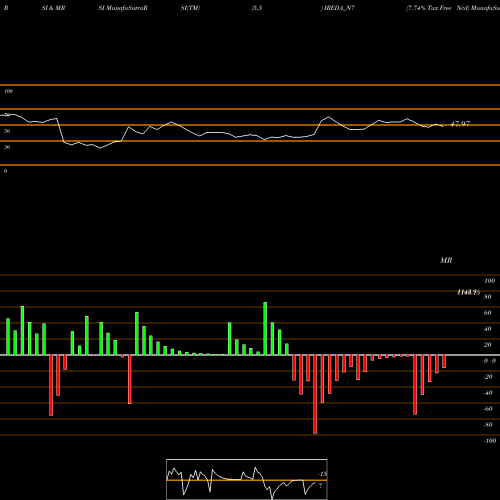Click the end of the RSI line near 47.97
Image resolution: width=500 pixels, height=500 pixels.
click(x=443, y=126)
